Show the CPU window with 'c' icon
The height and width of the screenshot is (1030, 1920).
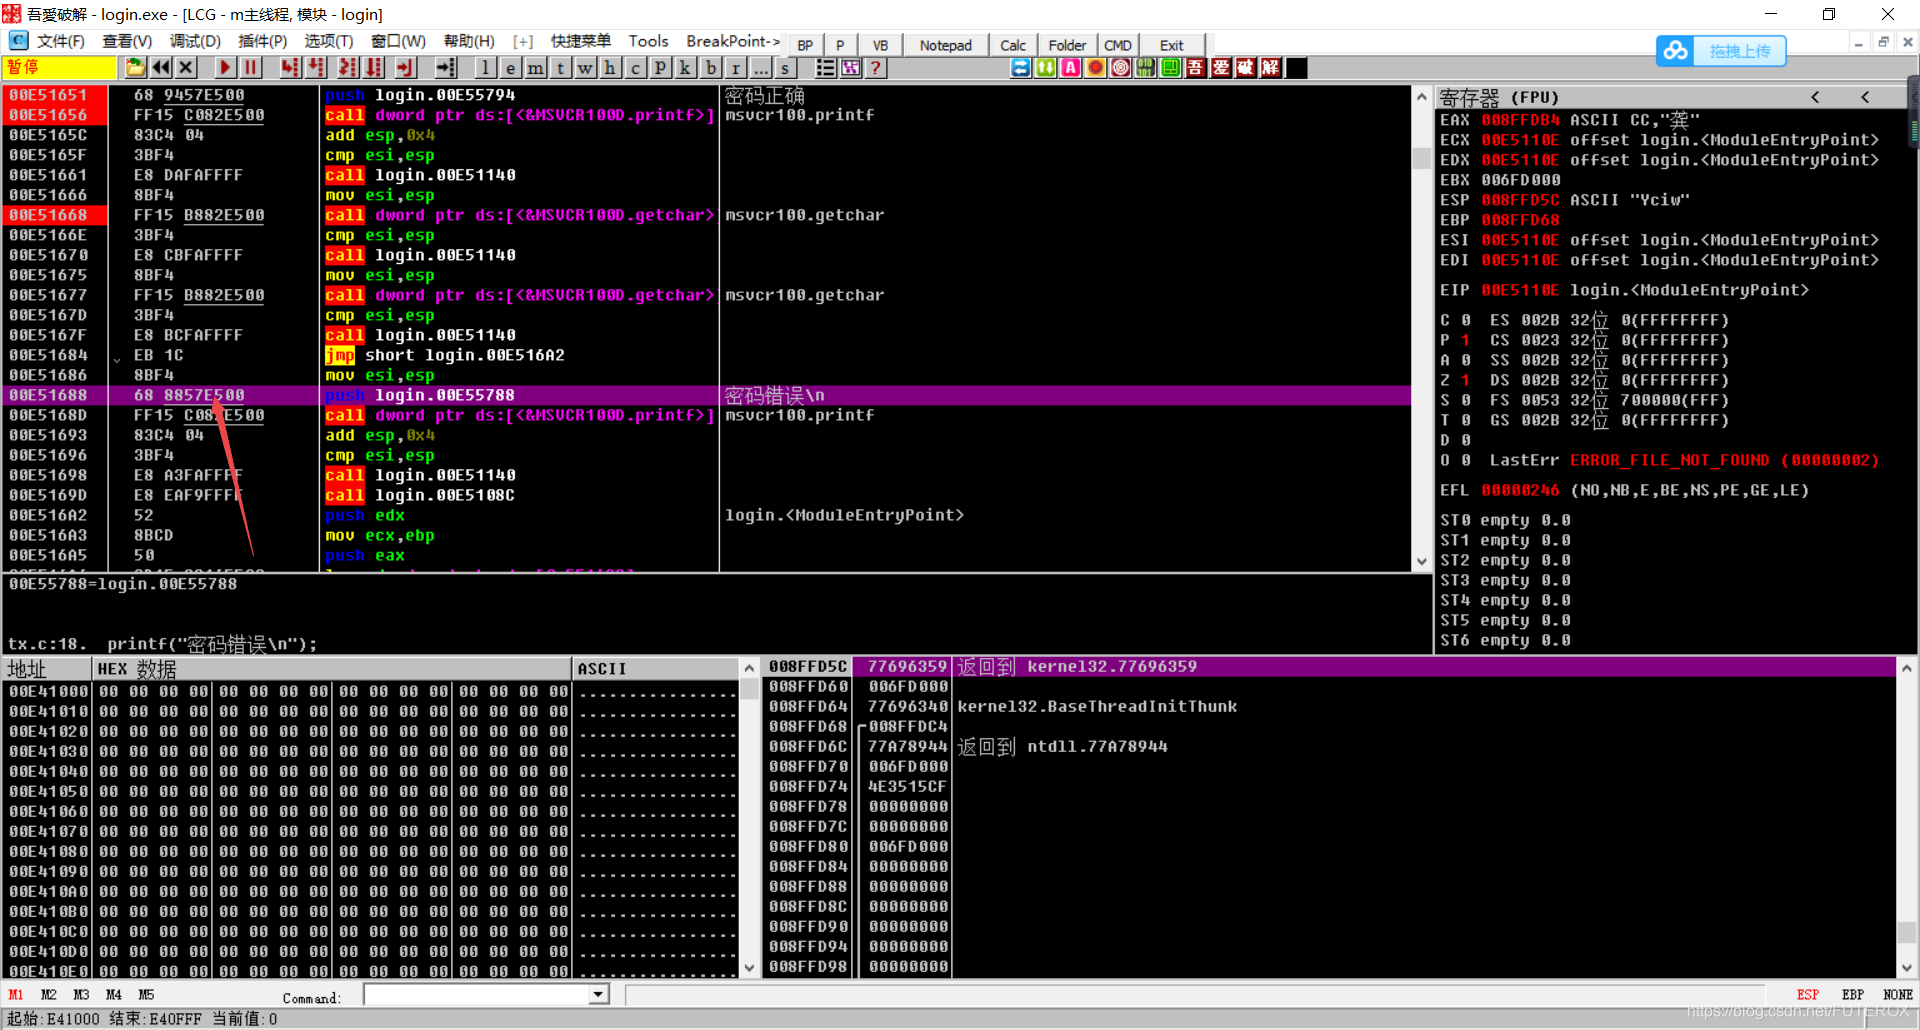coord(636,67)
